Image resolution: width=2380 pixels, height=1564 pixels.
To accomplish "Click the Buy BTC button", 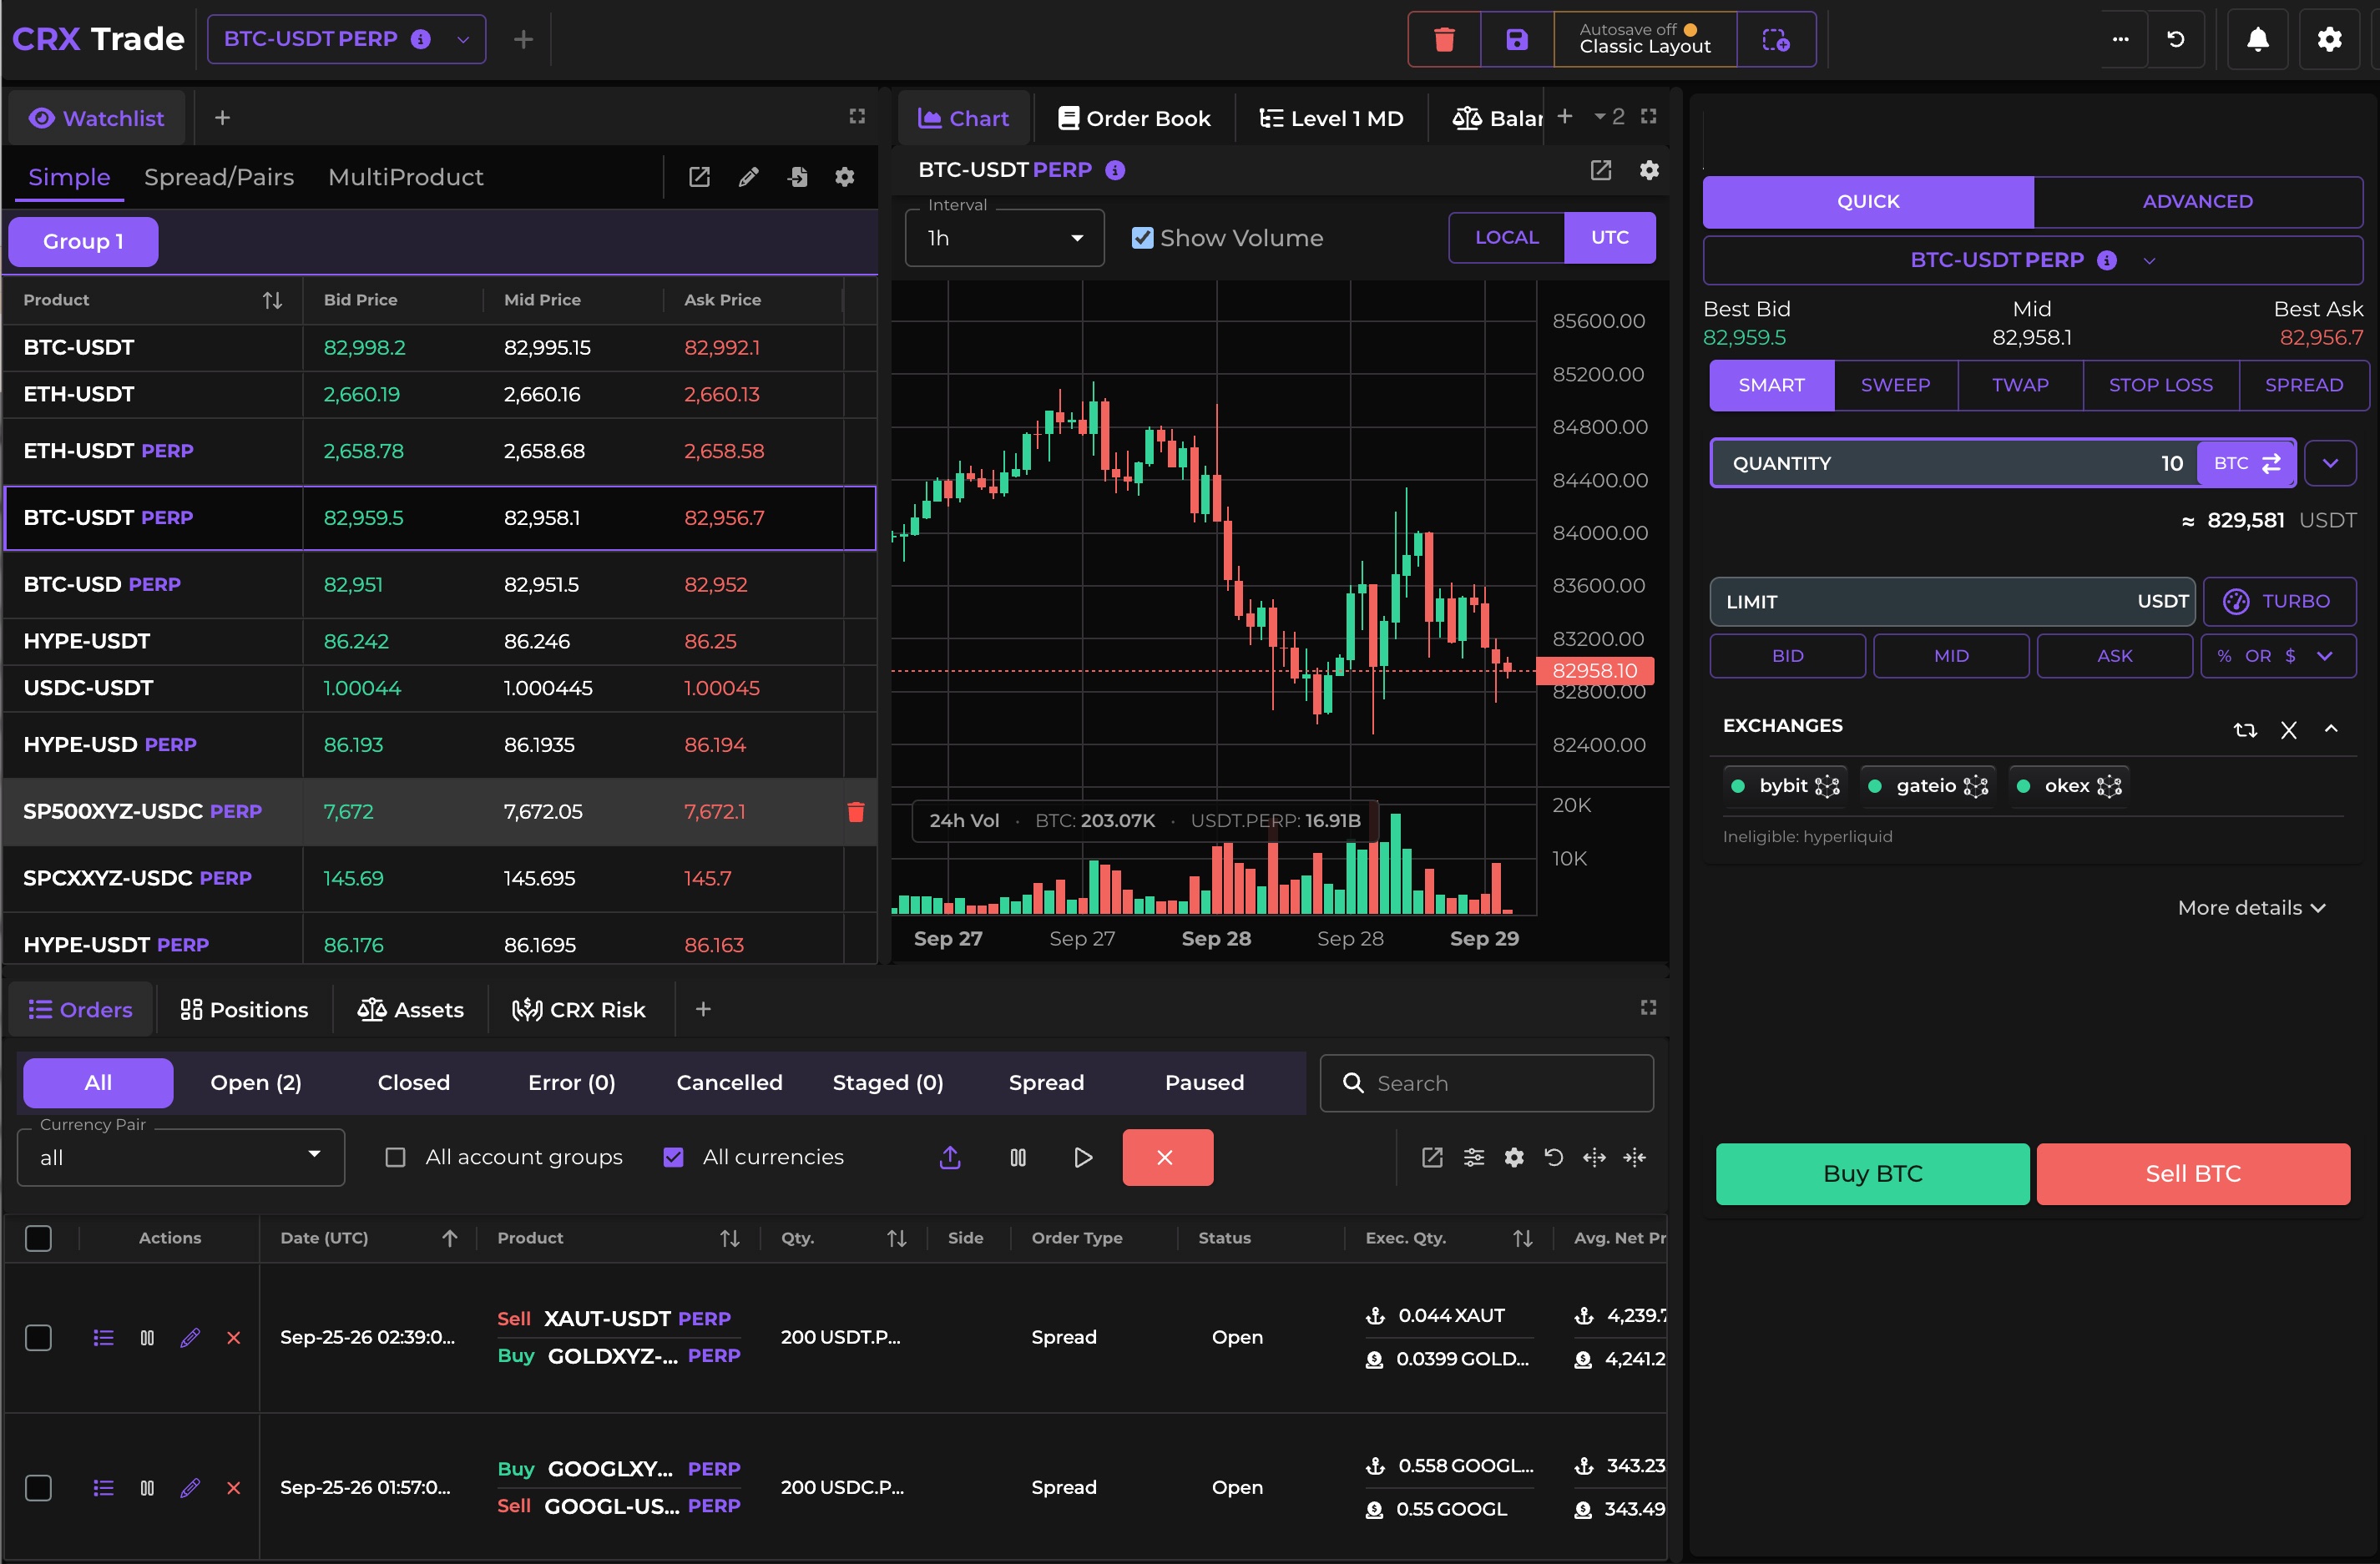I will (x=1872, y=1174).
